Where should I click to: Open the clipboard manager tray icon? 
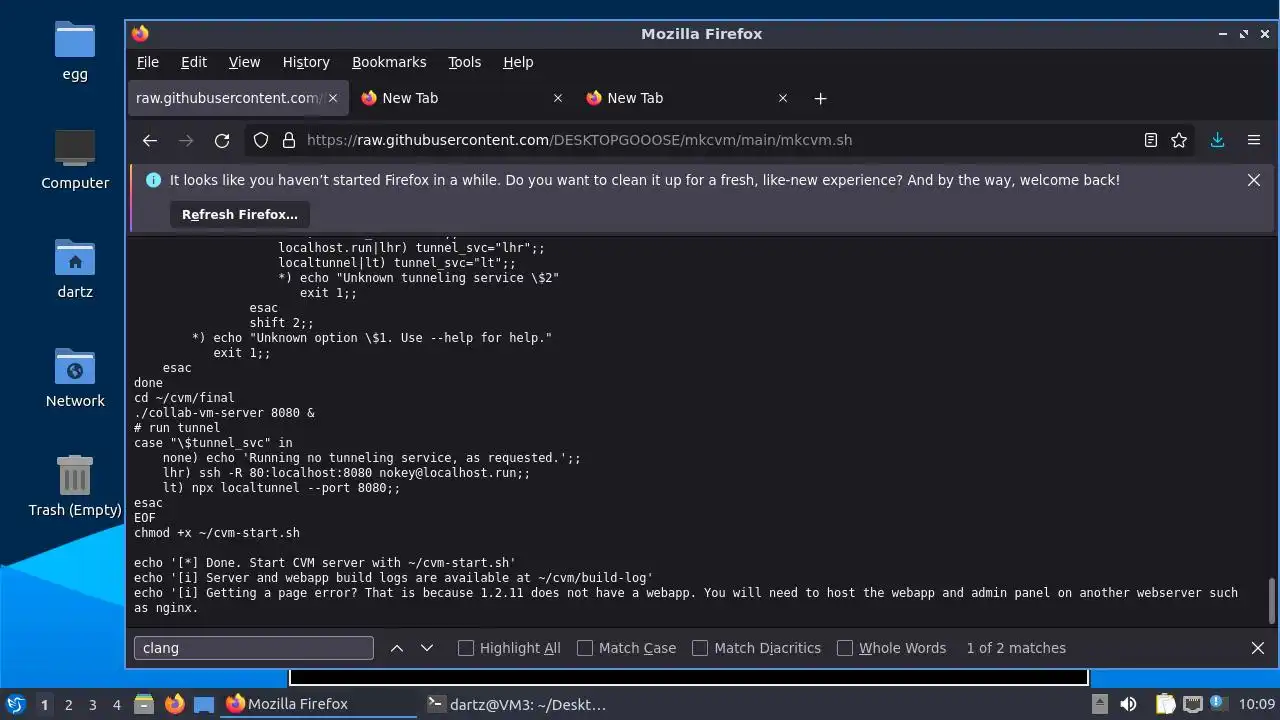tap(1166, 704)
